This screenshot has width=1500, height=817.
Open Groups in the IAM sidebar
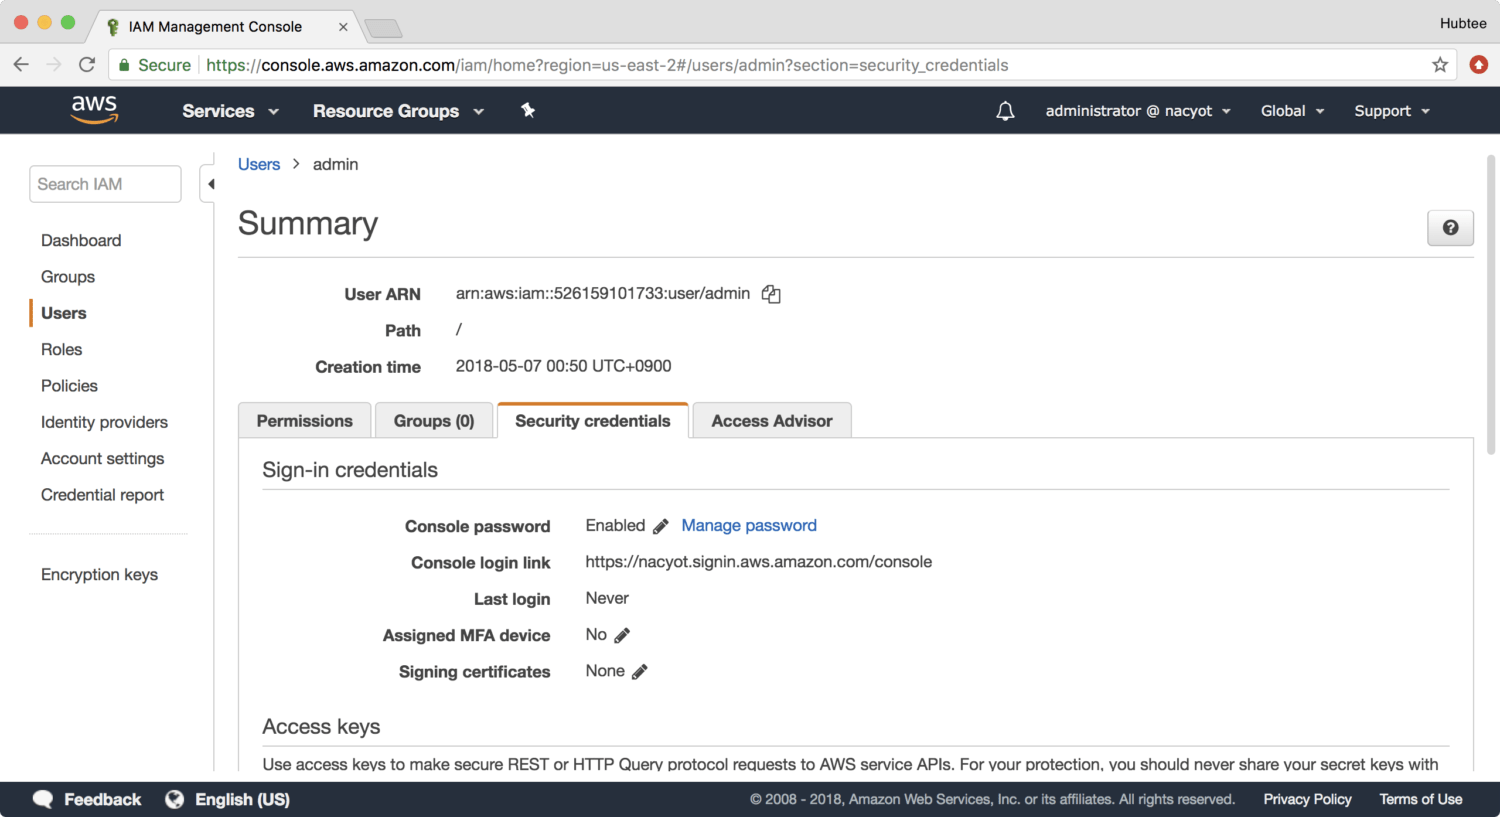[x=68, y=277]
